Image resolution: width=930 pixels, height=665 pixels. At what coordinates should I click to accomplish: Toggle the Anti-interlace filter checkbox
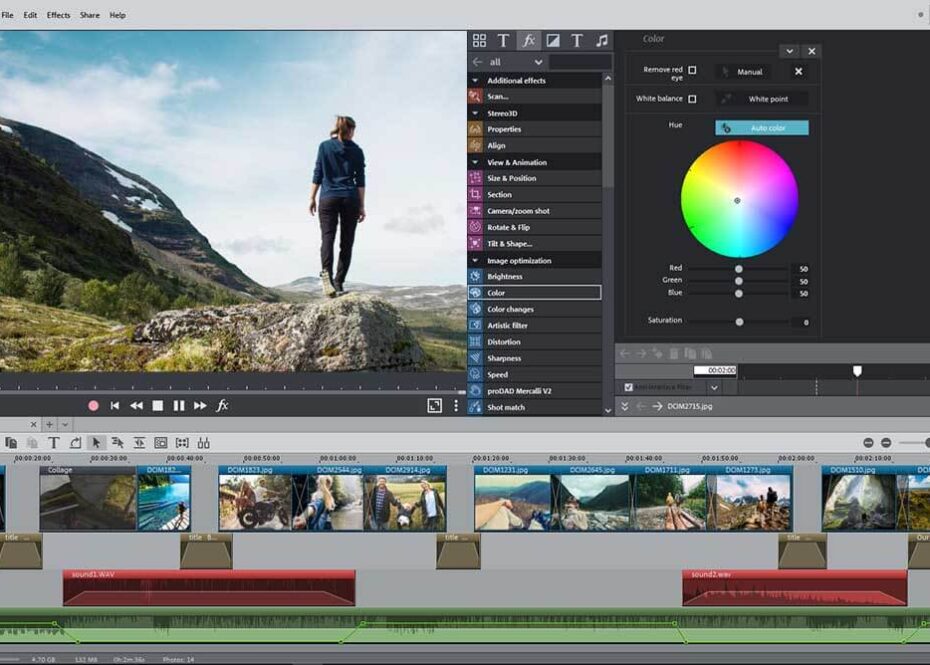tap(628, 387)
